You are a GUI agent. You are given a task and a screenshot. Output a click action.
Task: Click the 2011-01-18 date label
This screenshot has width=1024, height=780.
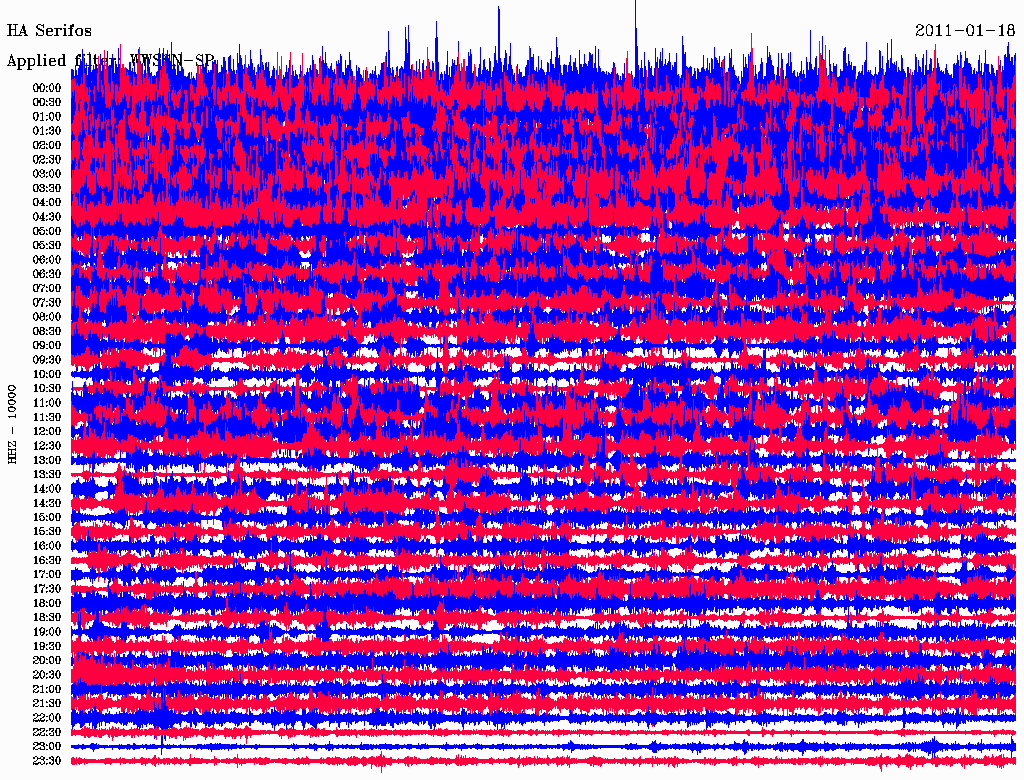coord(965,31)
